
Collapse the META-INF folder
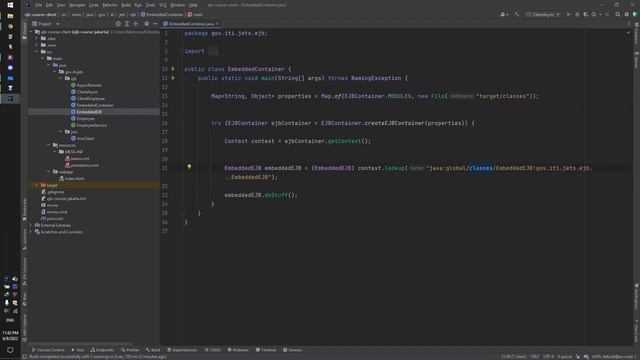[55, 152]
